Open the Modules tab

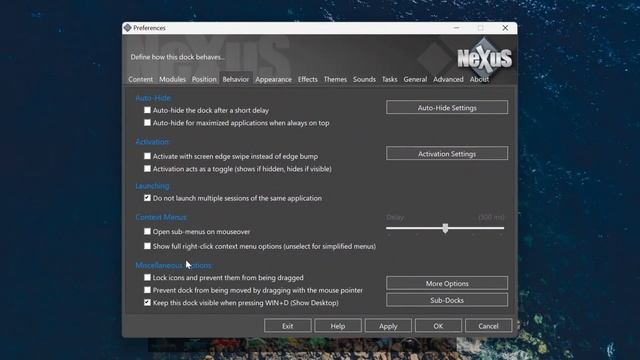pos(172,79)
